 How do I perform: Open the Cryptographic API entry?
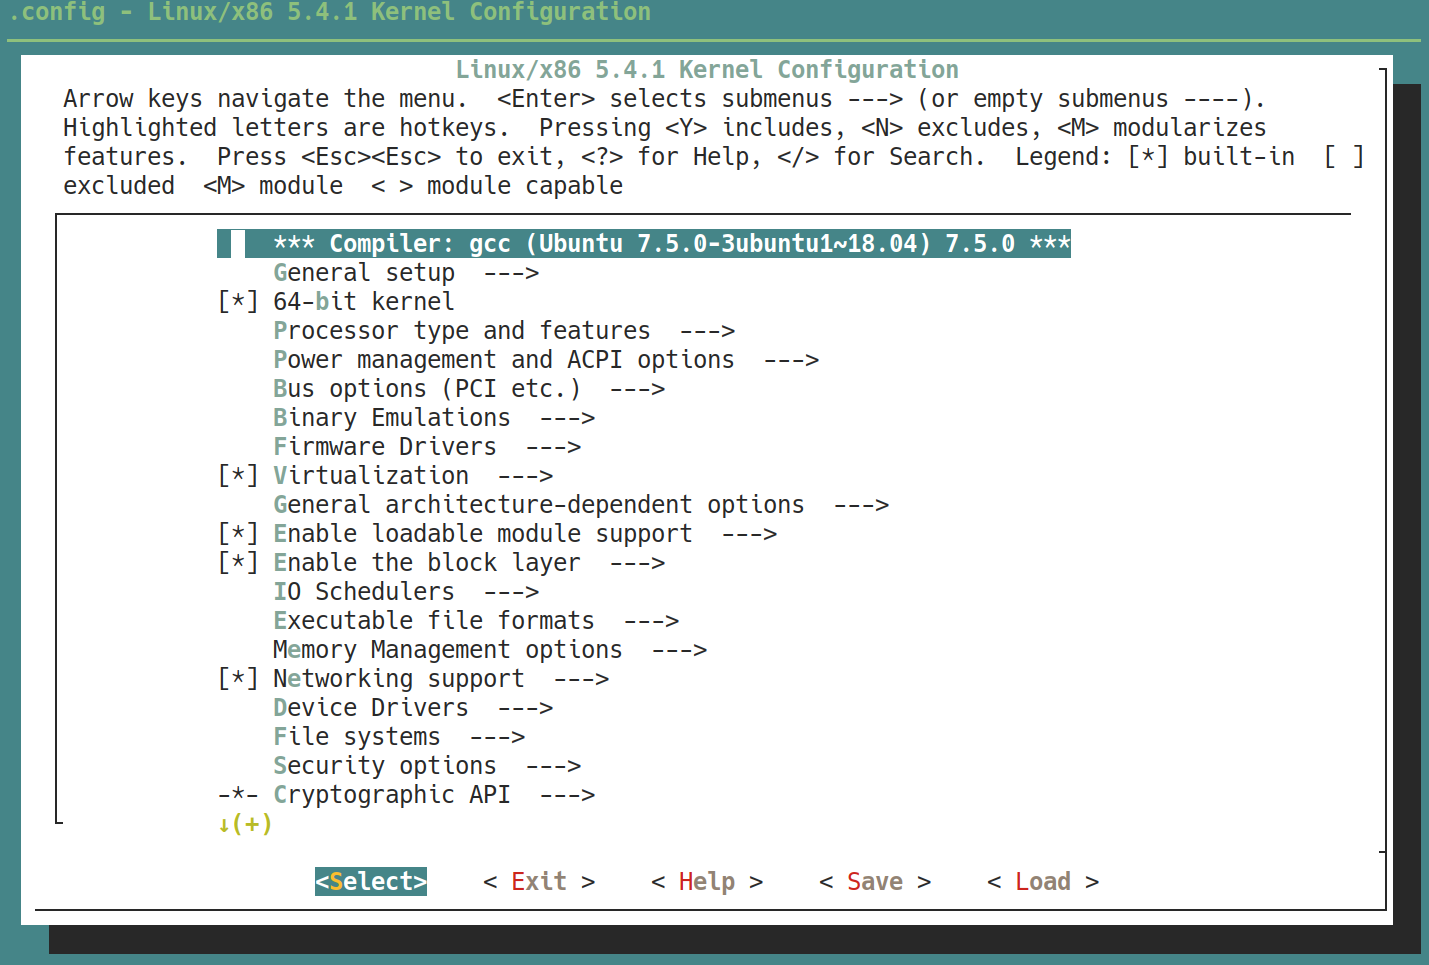point(391,795)
